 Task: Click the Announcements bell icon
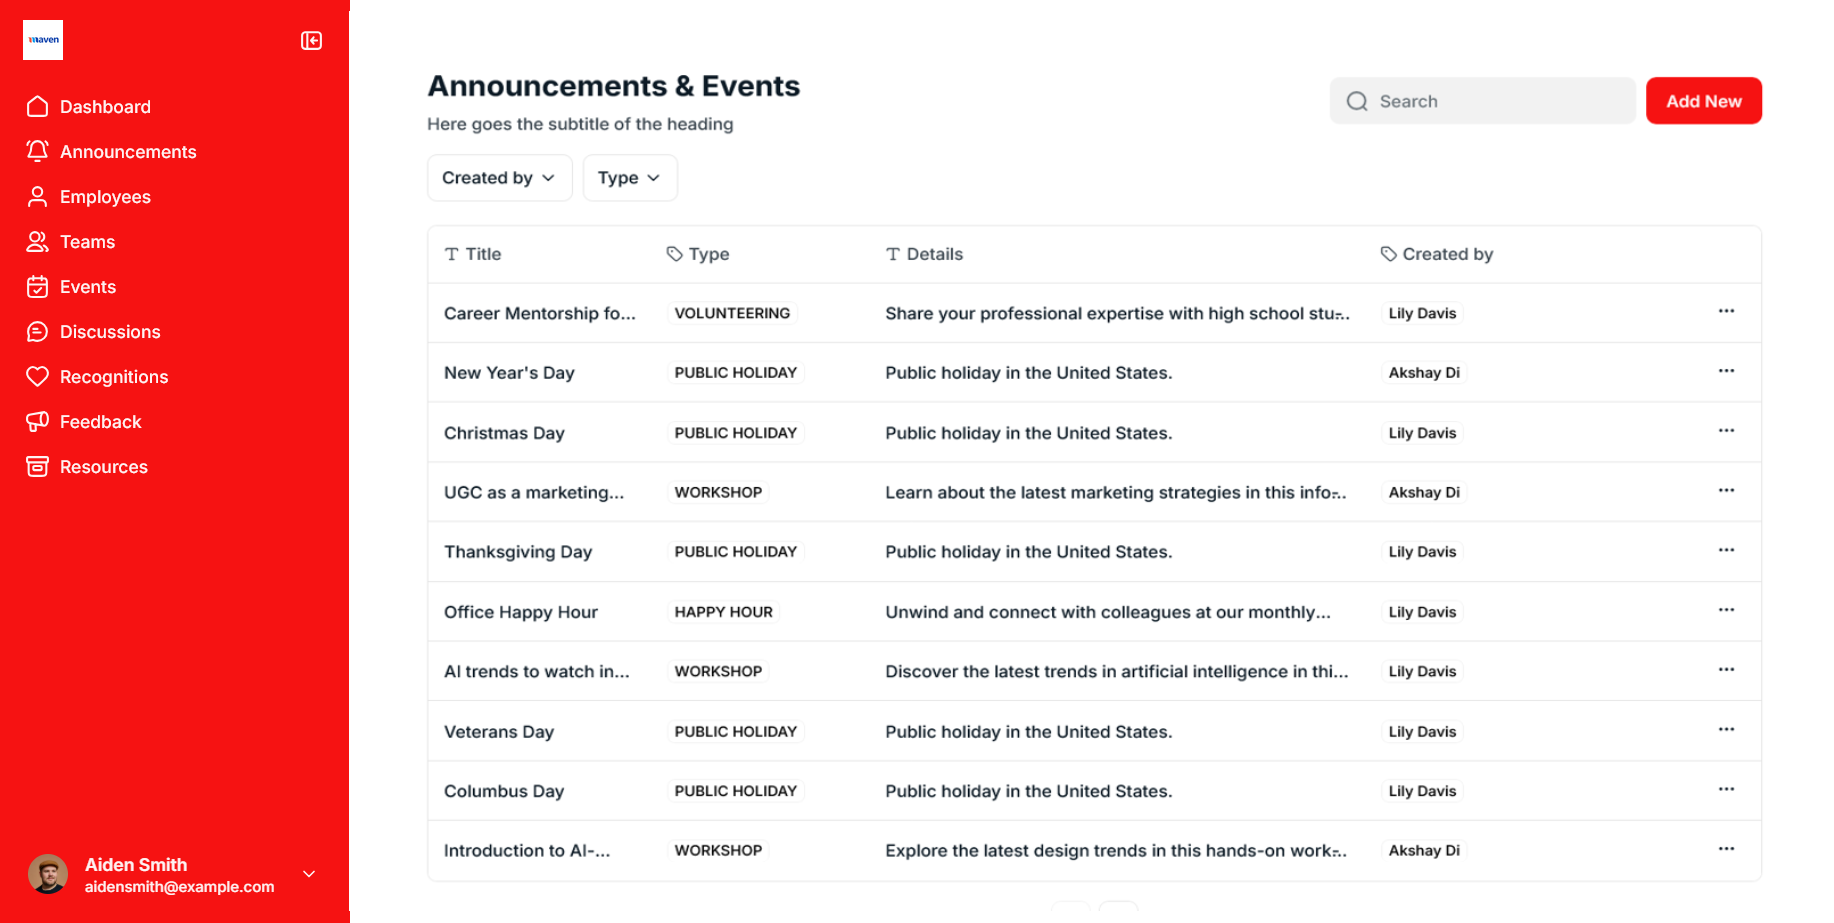(38, 152)
